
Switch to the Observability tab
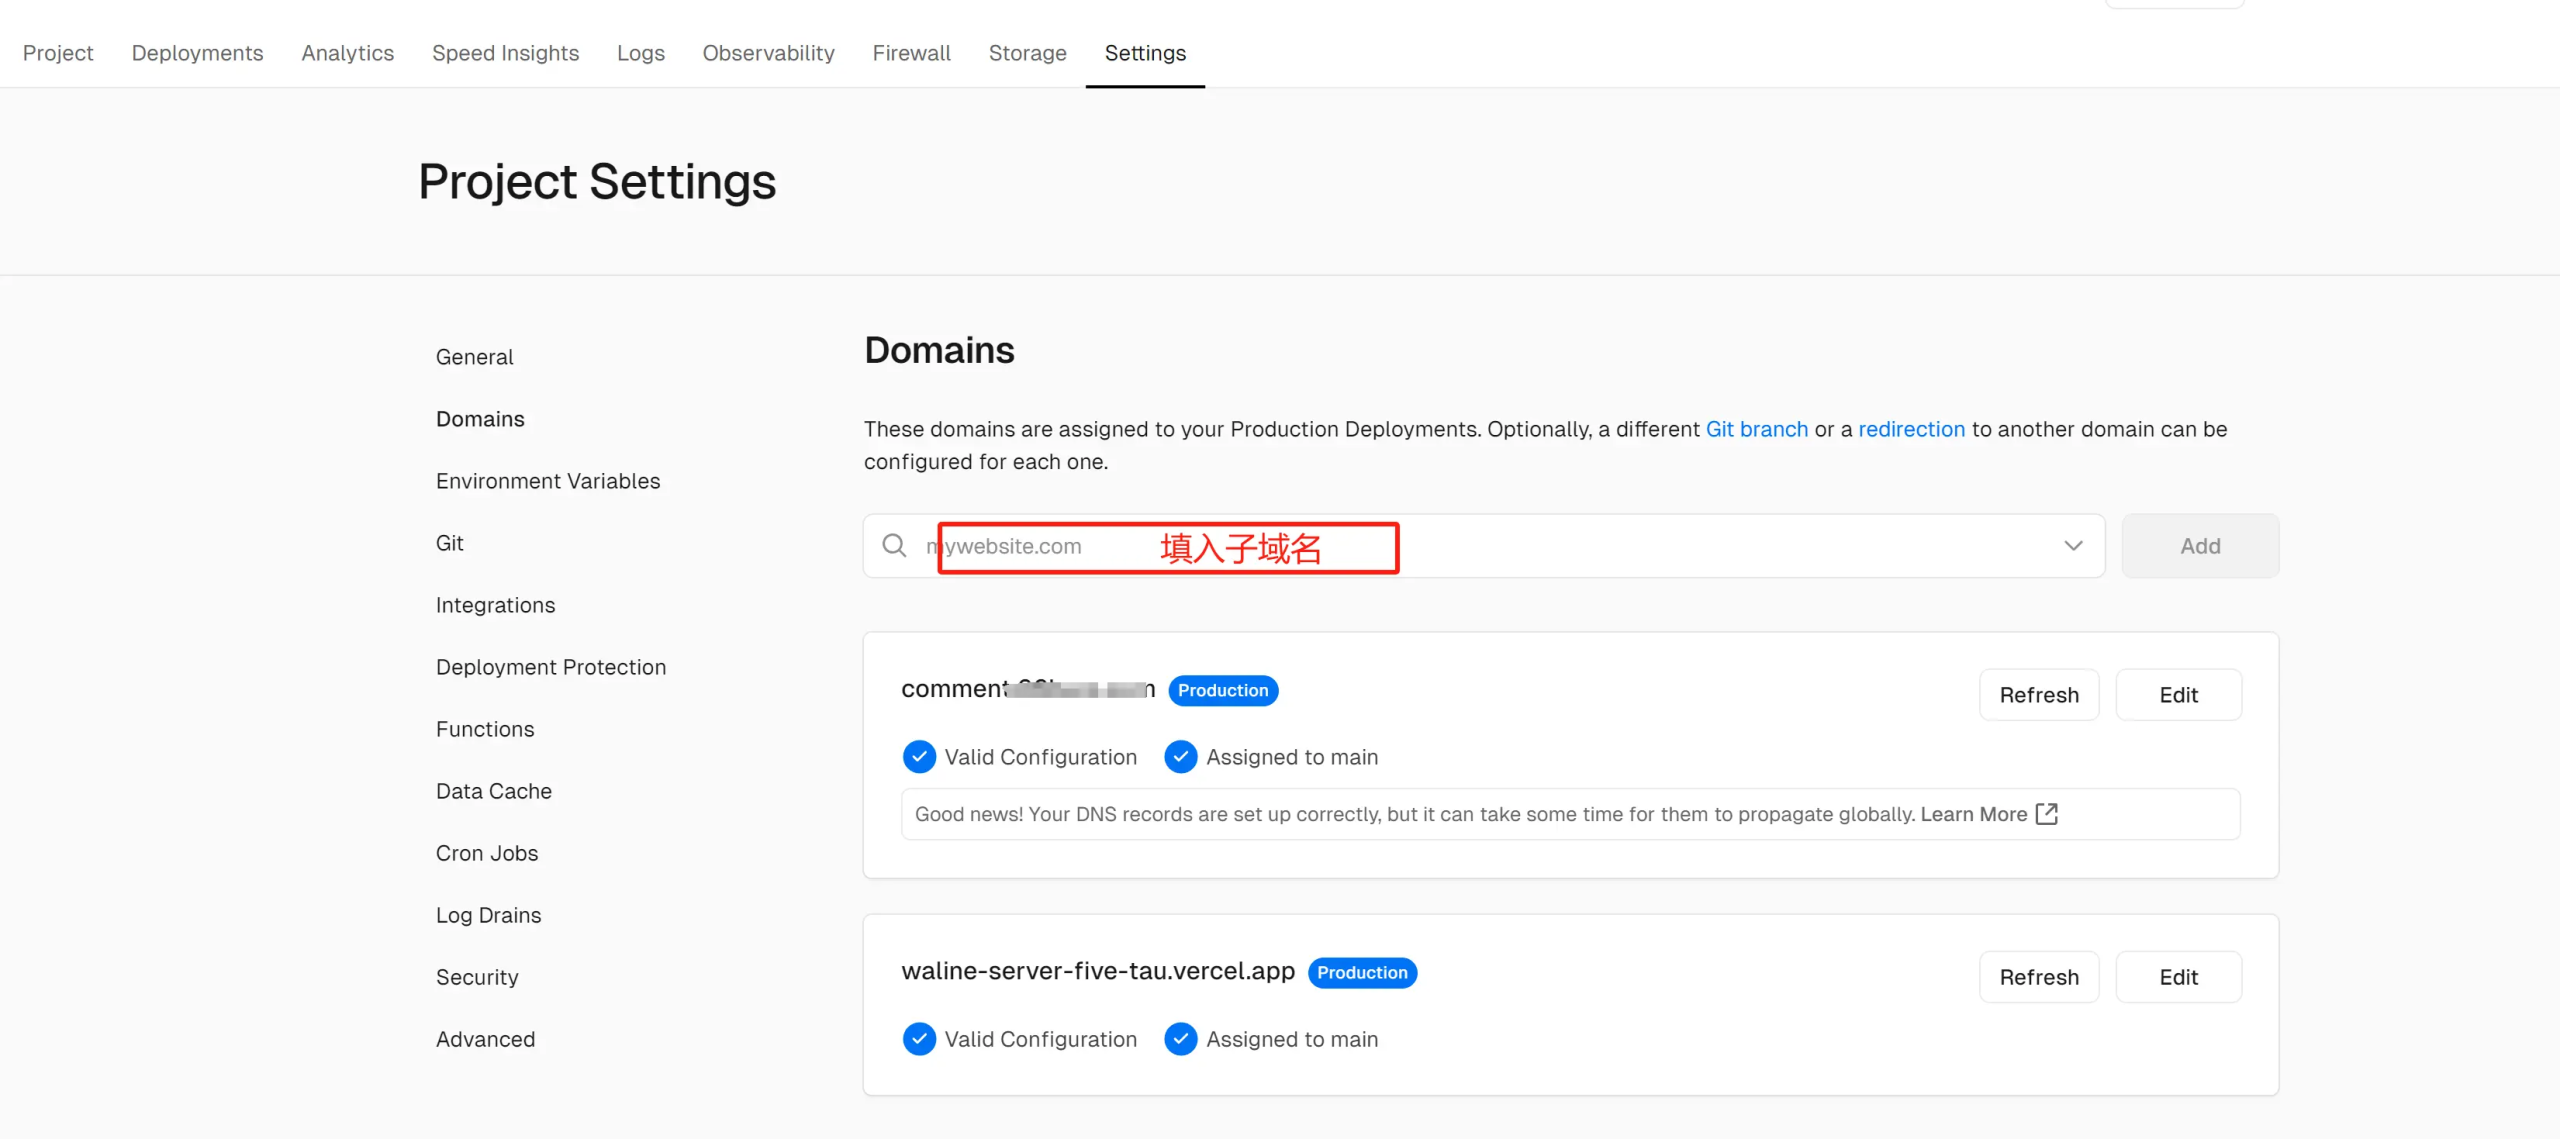[x=768, y=53]
